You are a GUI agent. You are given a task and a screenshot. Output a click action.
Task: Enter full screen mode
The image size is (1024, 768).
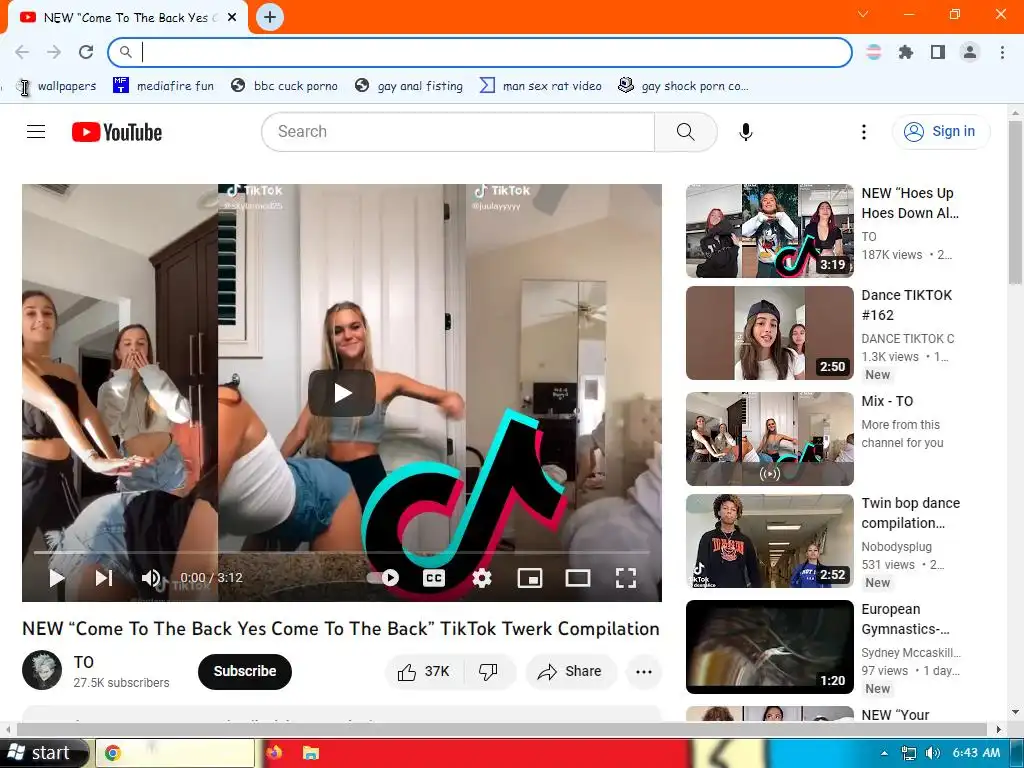(626, 578)
